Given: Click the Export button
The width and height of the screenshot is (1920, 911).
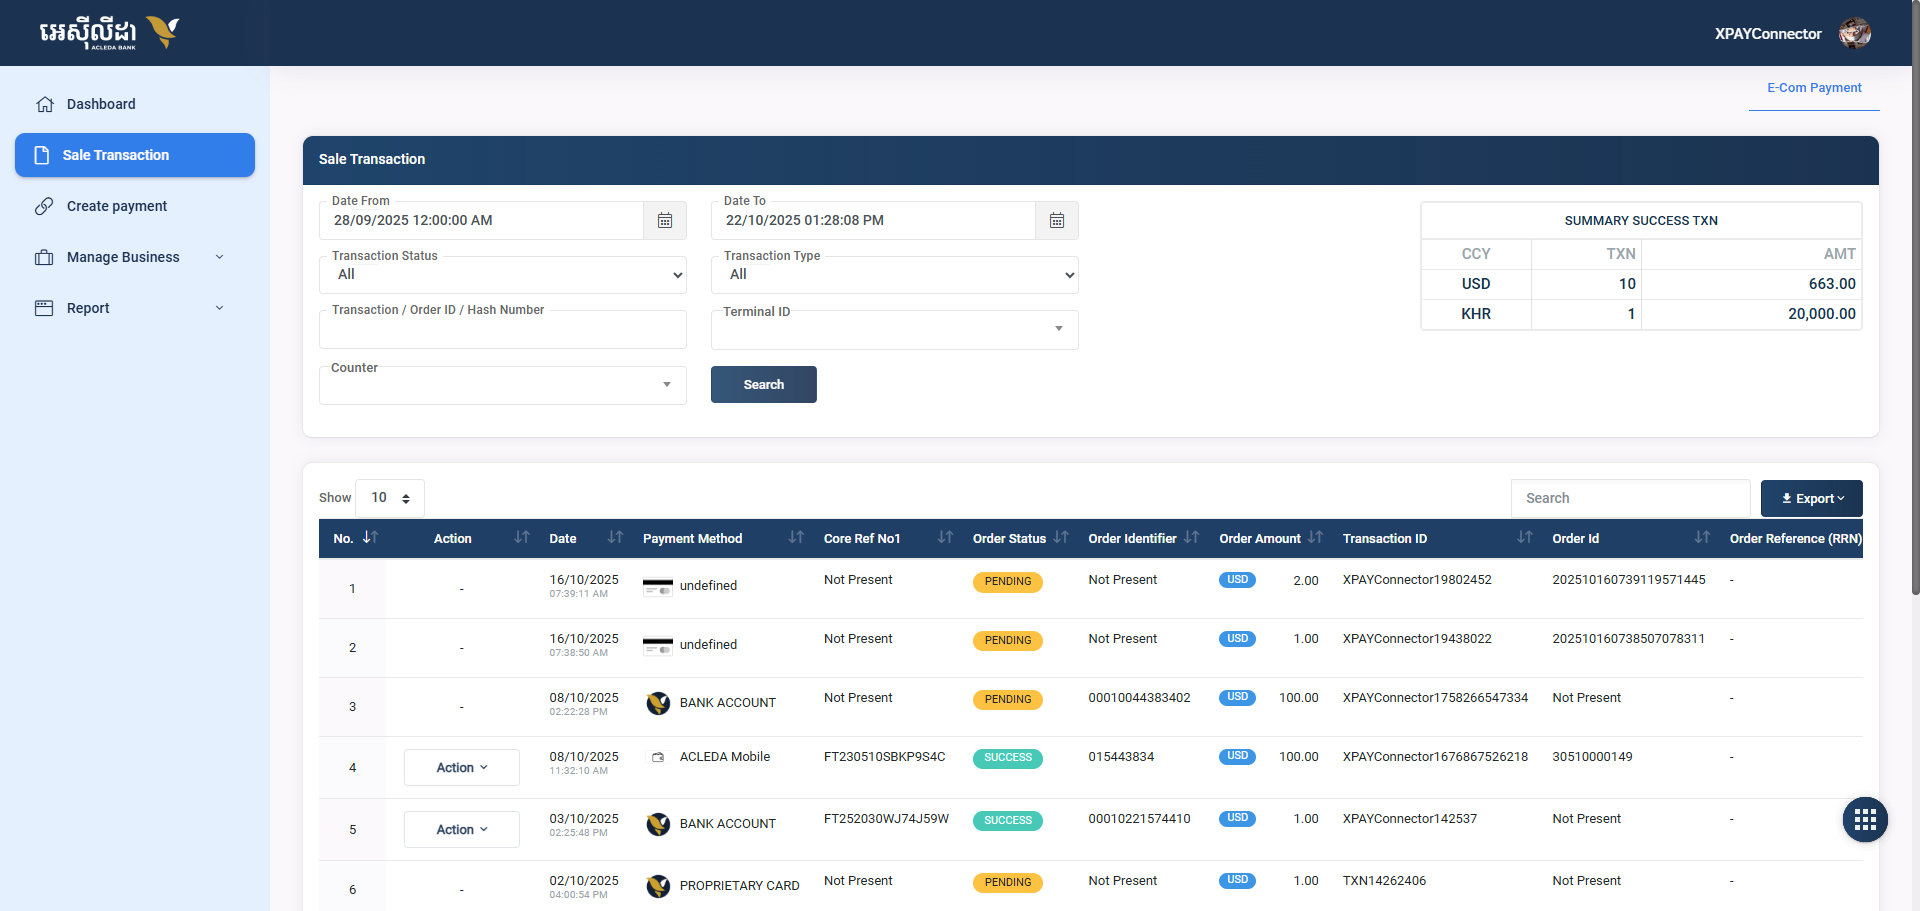Looking at the screenshot, I should [x=1811, y=499].
